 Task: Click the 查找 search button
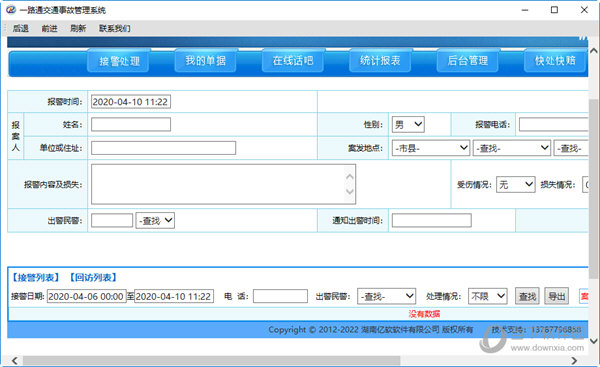coord(527,296)
